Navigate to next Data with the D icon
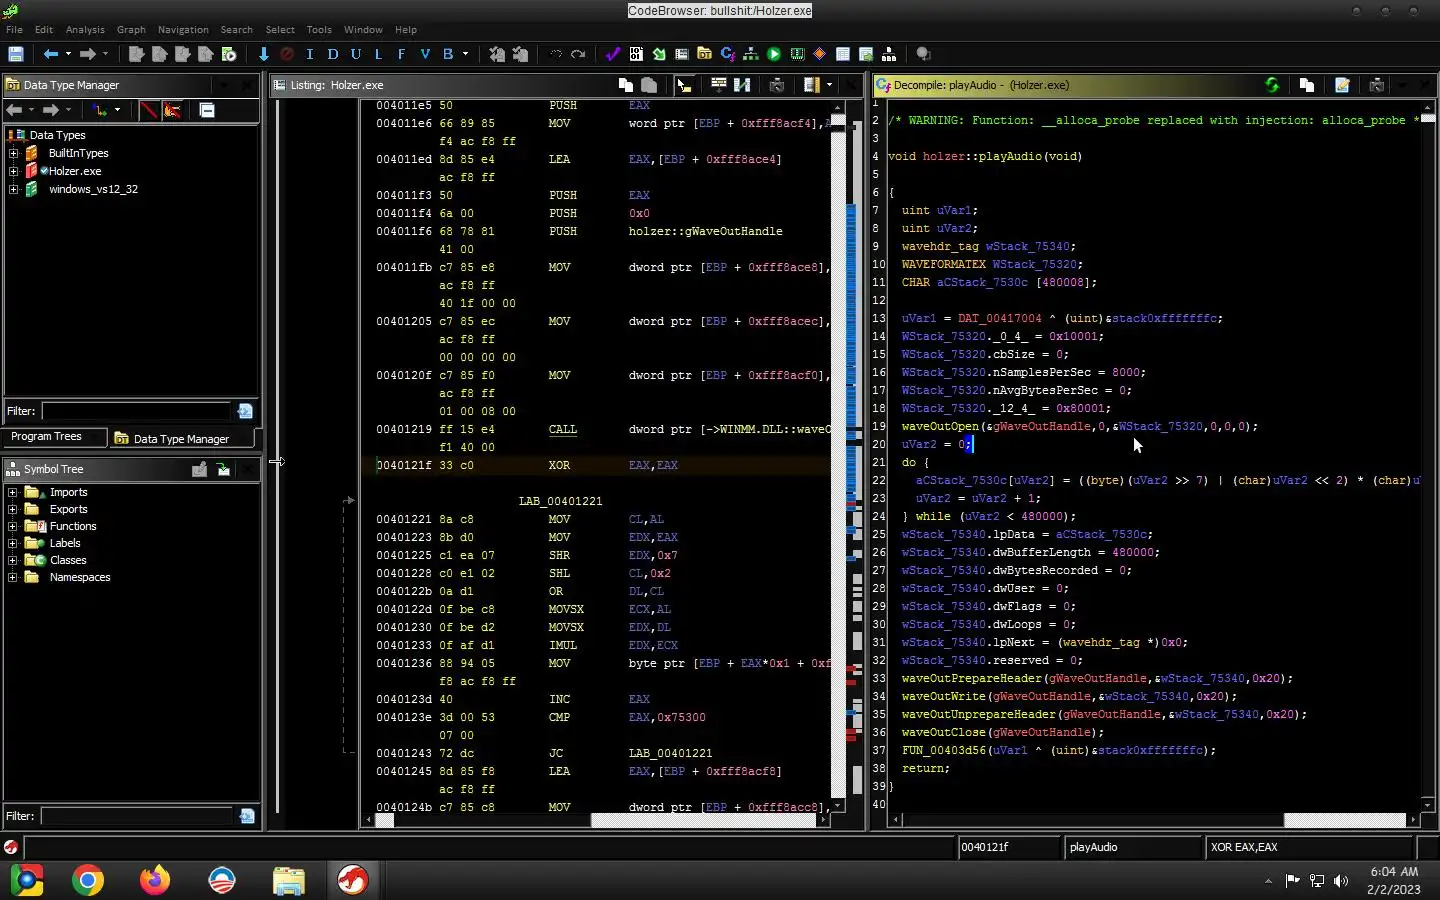 pyautogui.click(x=332, y=54)
